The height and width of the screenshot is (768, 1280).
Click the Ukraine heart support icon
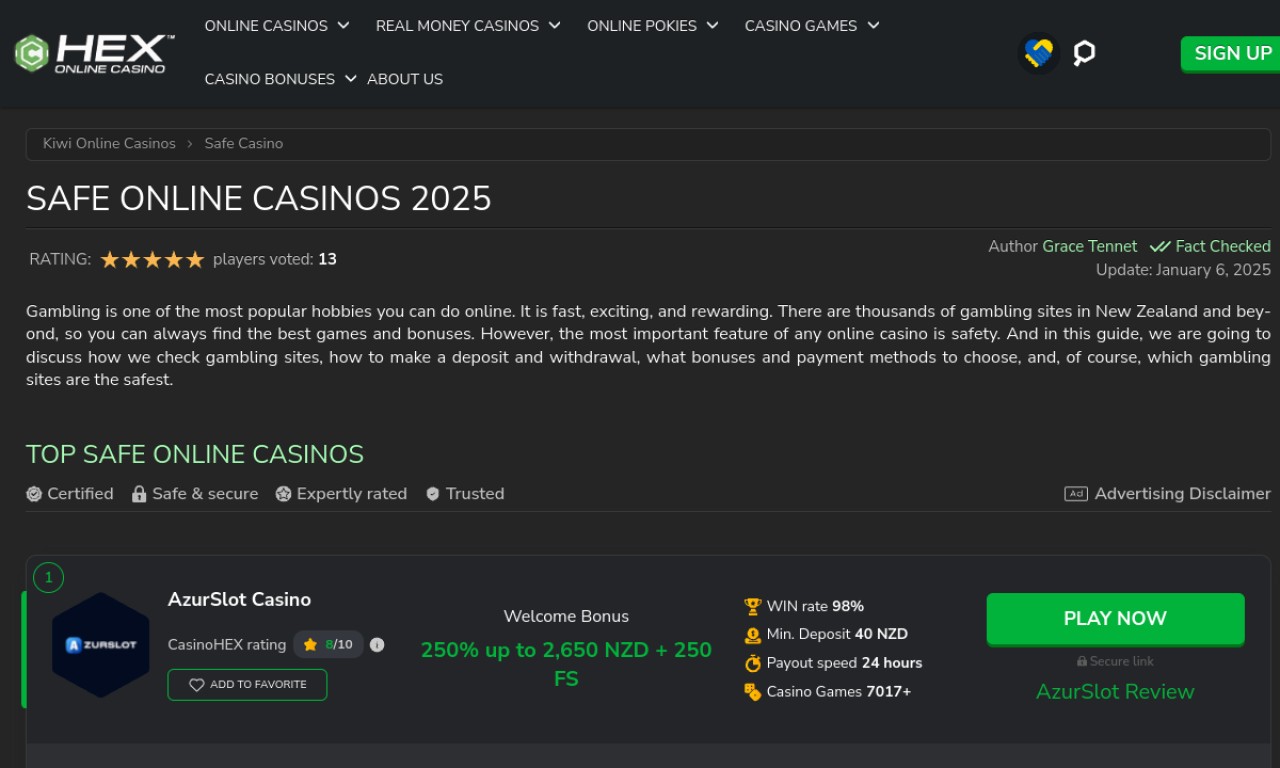1039,53
